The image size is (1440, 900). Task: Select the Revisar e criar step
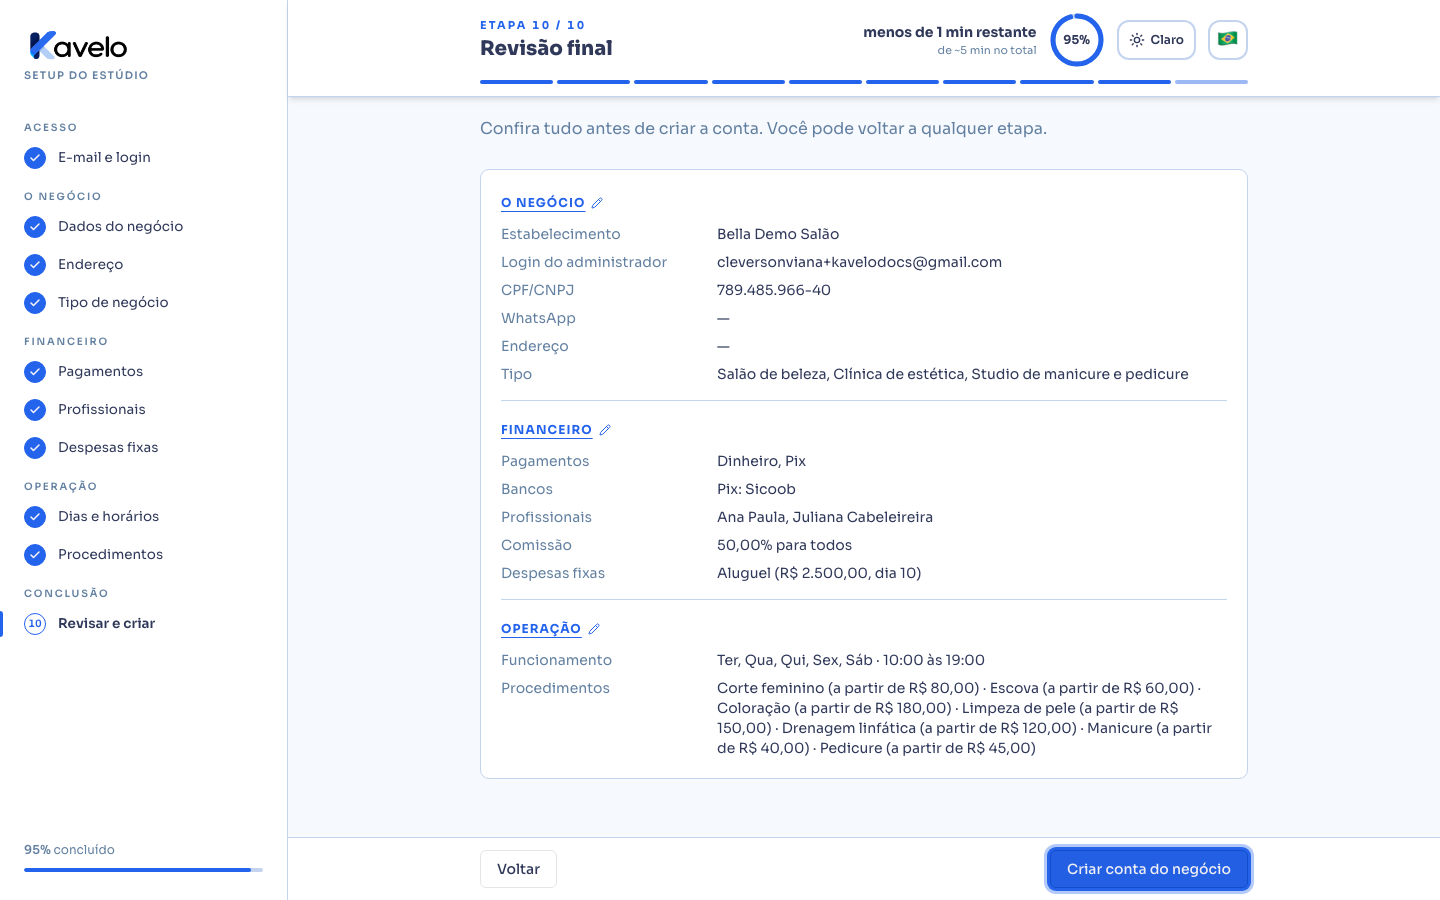click(106, 624)
